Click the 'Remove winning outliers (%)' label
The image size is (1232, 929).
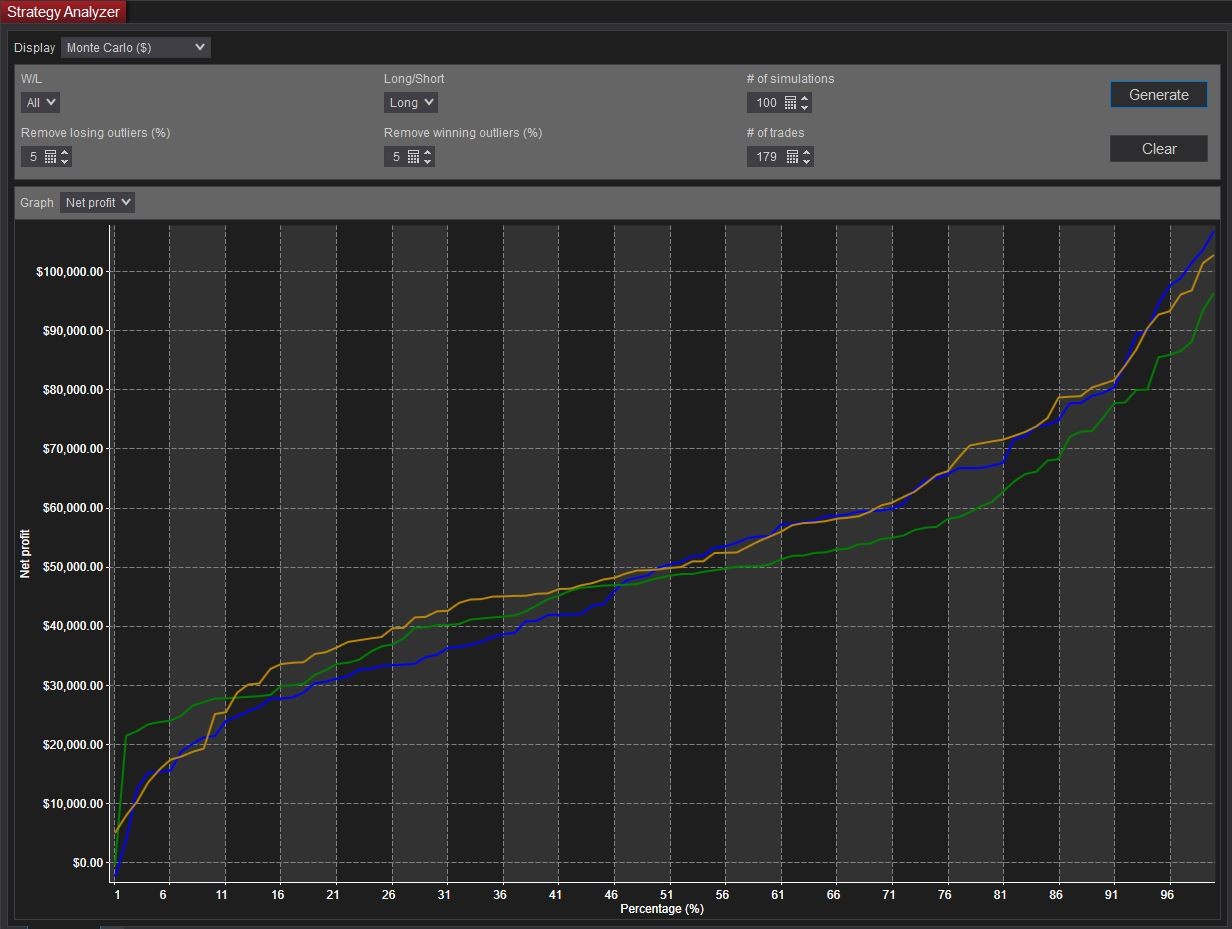(x=463, y=133)
